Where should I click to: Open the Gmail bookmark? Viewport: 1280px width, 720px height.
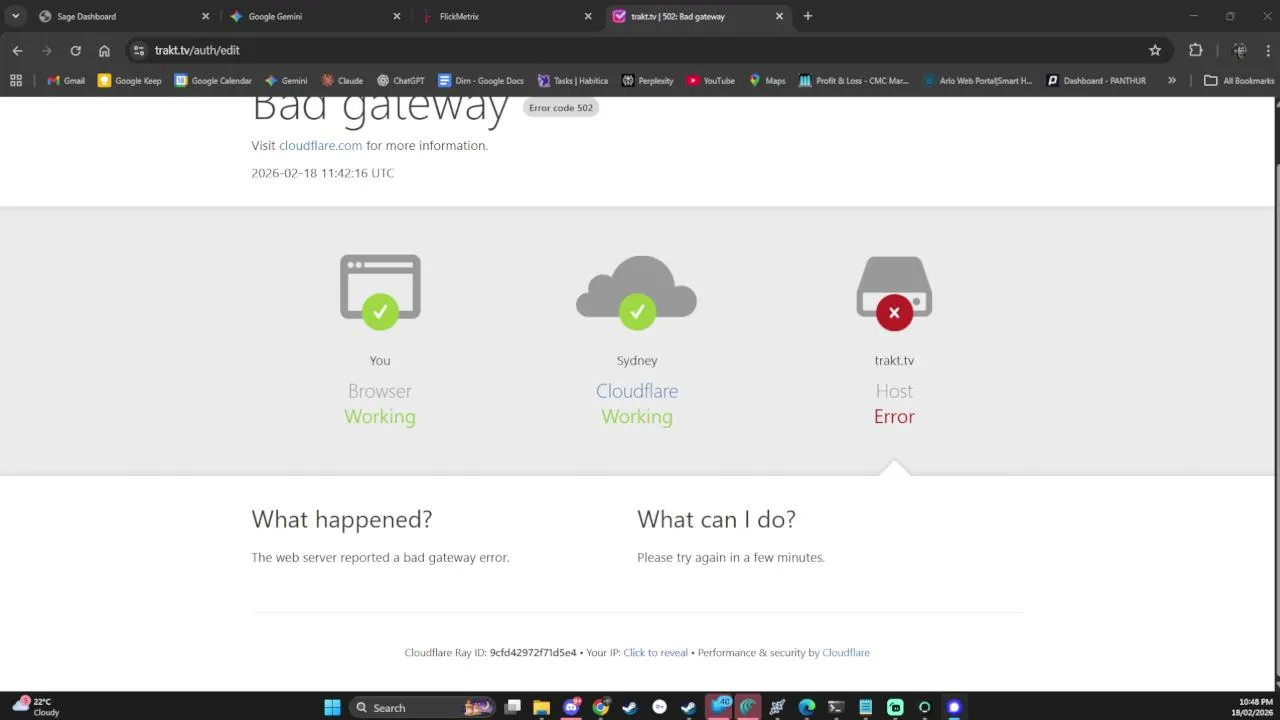[x=65, y=80]
